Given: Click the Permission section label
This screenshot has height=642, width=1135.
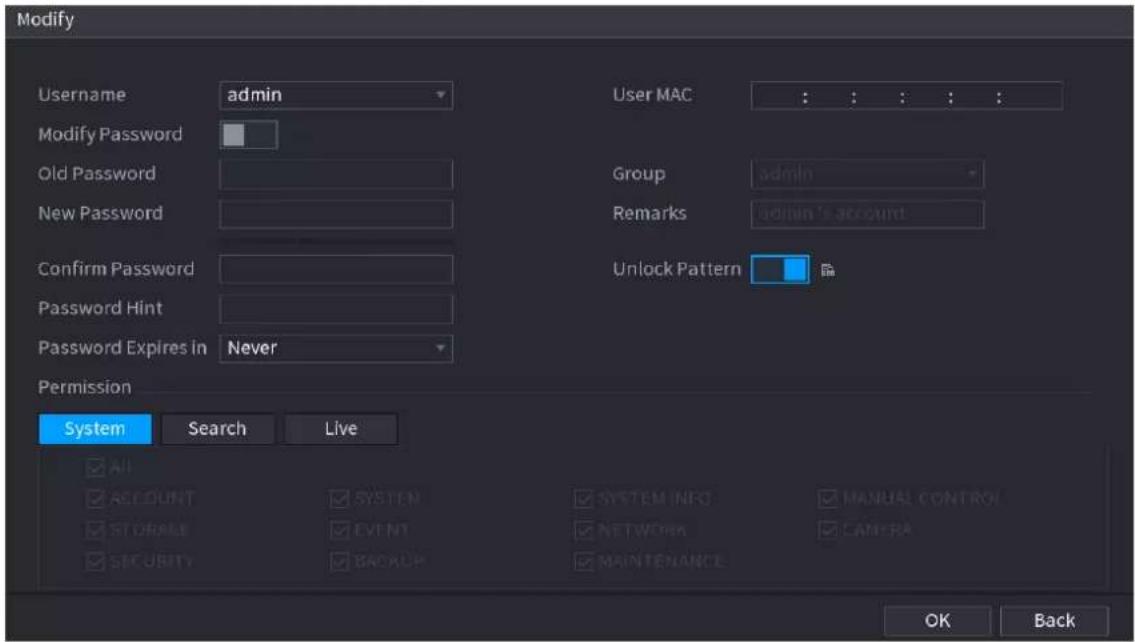Looking at the screenshot, I should [85, 387].
